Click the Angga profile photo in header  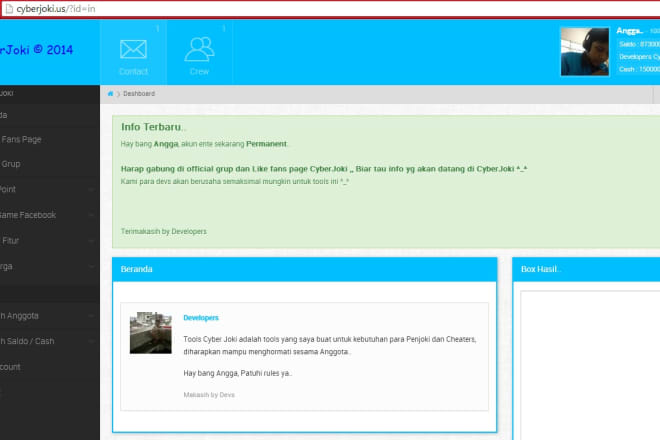coord(585,52)
